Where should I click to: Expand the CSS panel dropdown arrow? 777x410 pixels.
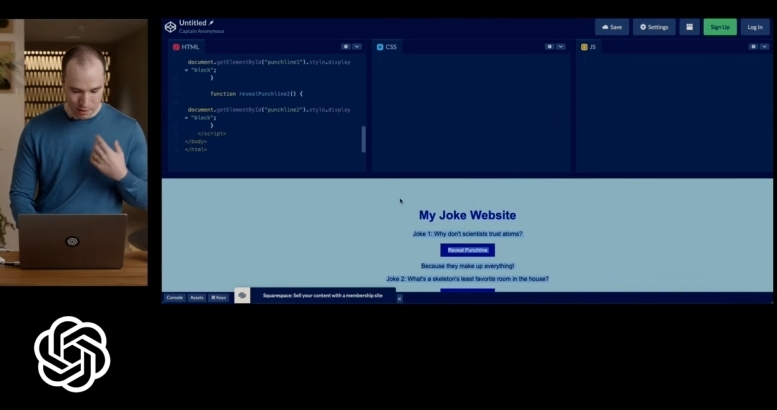[x=561, y=47]
